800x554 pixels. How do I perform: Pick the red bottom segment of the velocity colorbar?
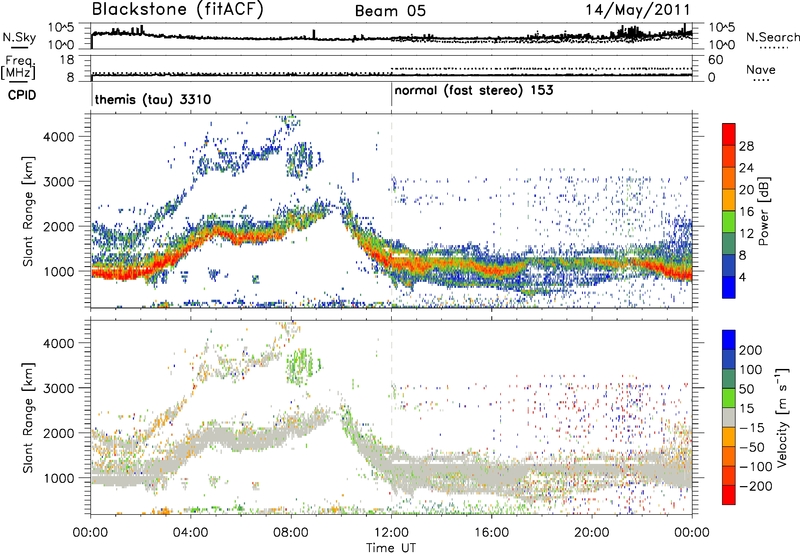coord(729,495)
